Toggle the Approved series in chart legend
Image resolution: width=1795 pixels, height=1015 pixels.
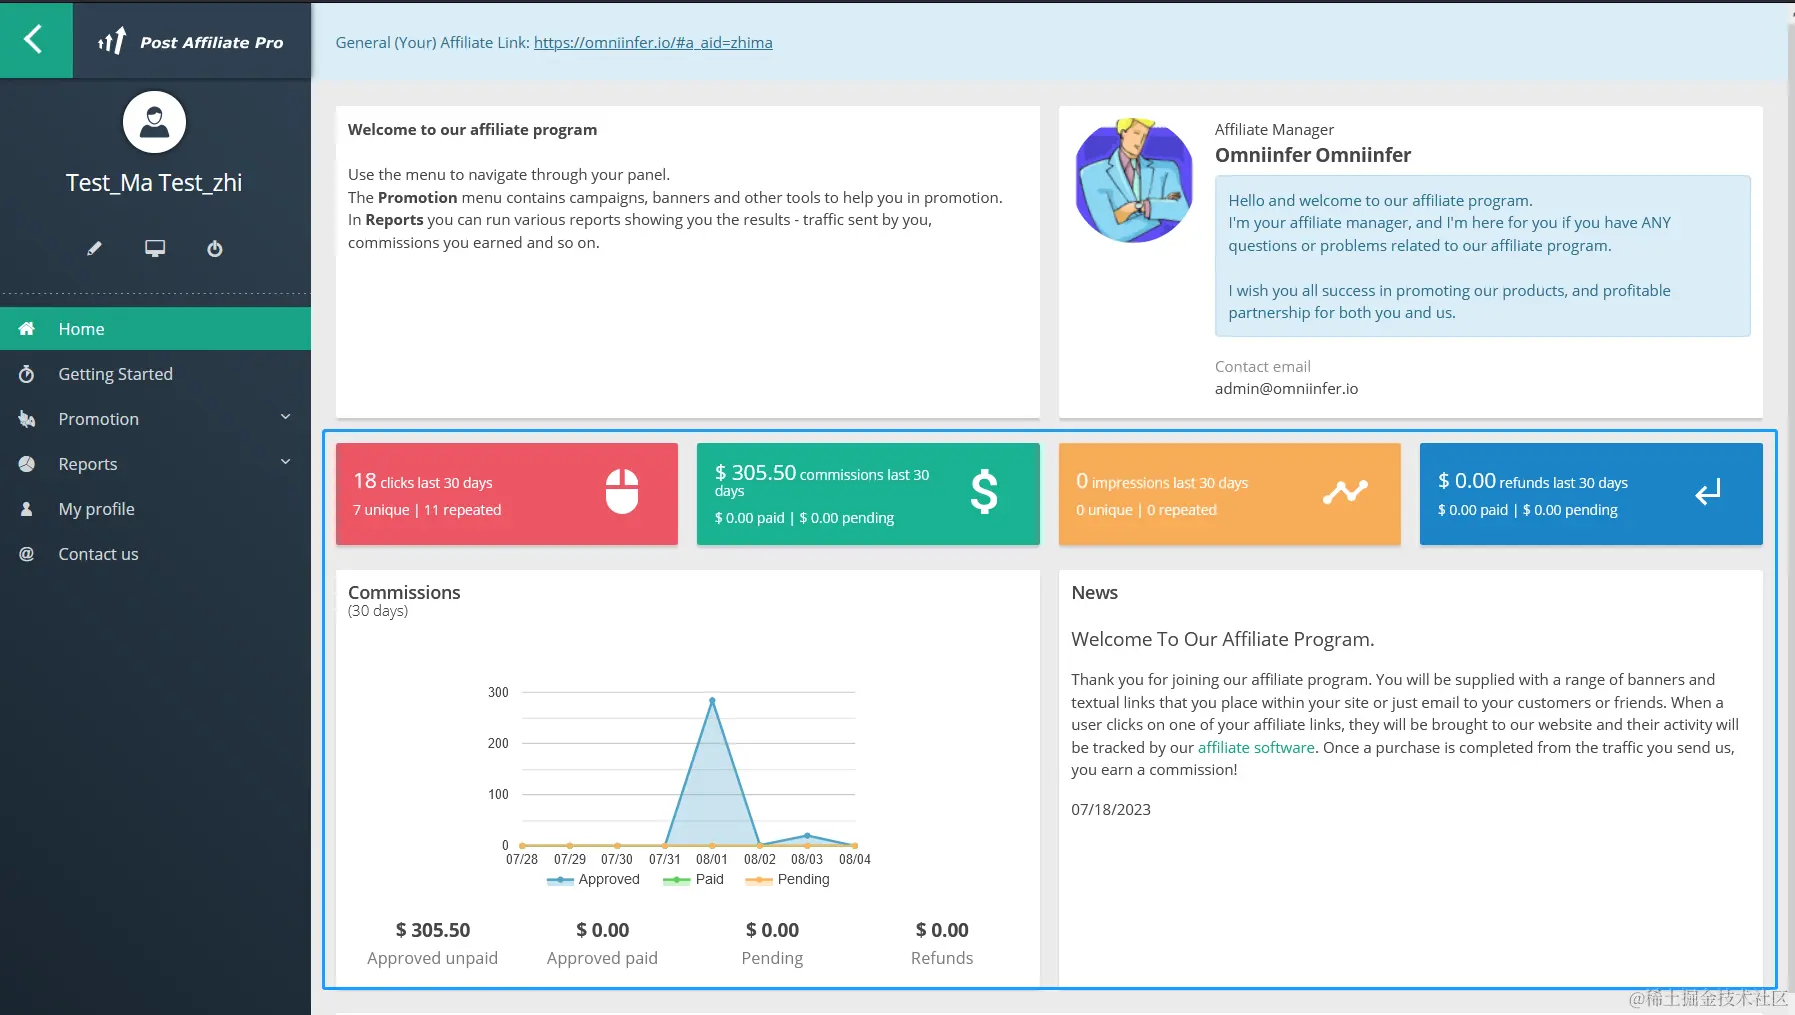(x=594, y=879)
